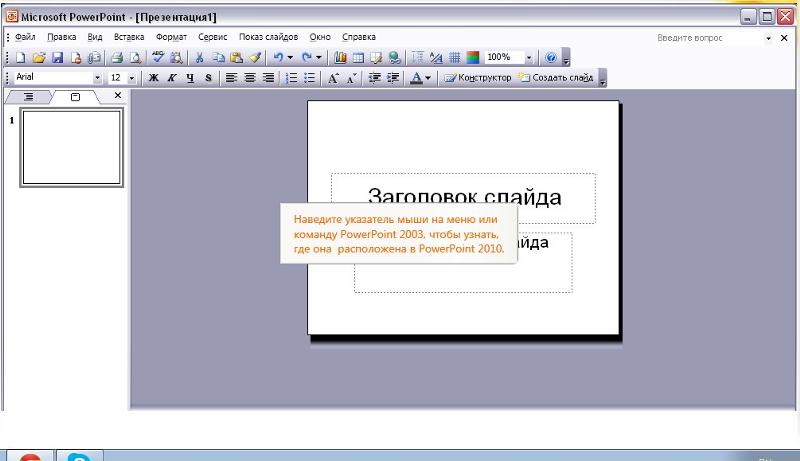Toggle underline formatting (Ч)
The image size is (800, 461).
tap(190, 78)
